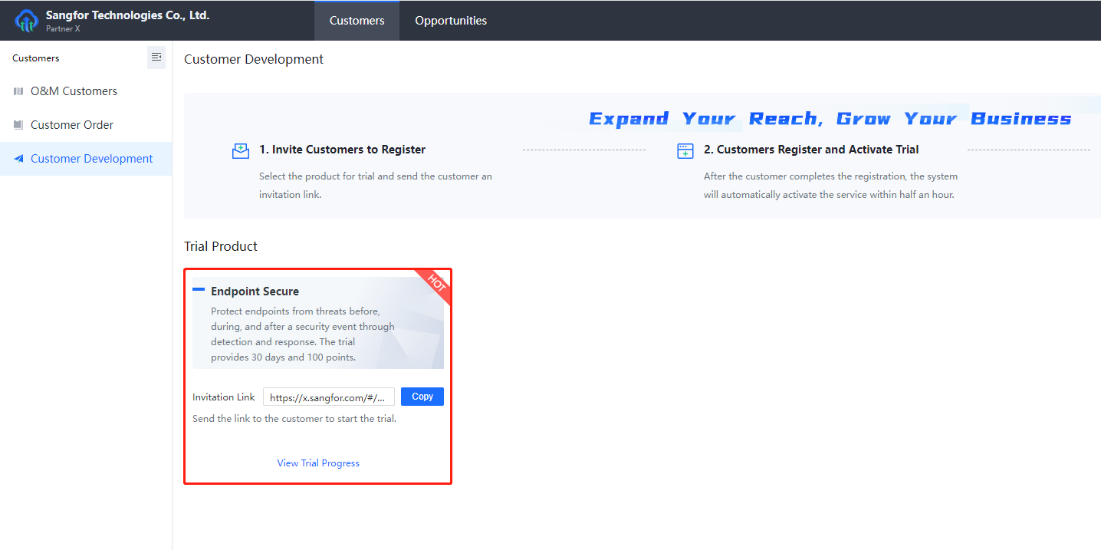Click the Endpoint Secure card title
Viewport: 1101px width, 550px height.
click(254, 291)
